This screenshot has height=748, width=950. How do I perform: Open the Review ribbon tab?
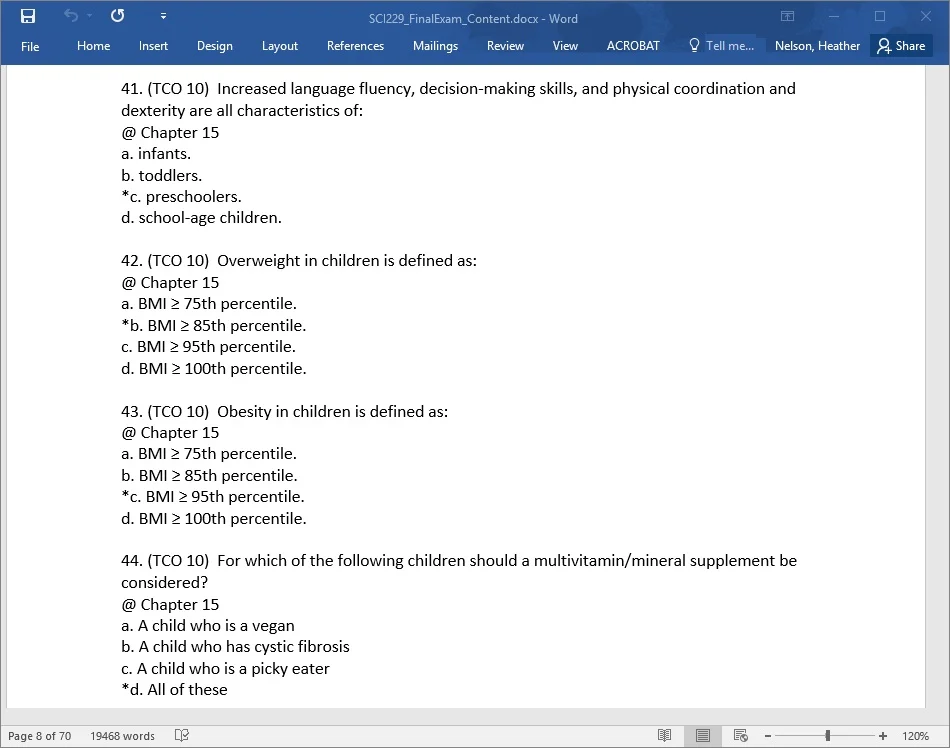505,46
